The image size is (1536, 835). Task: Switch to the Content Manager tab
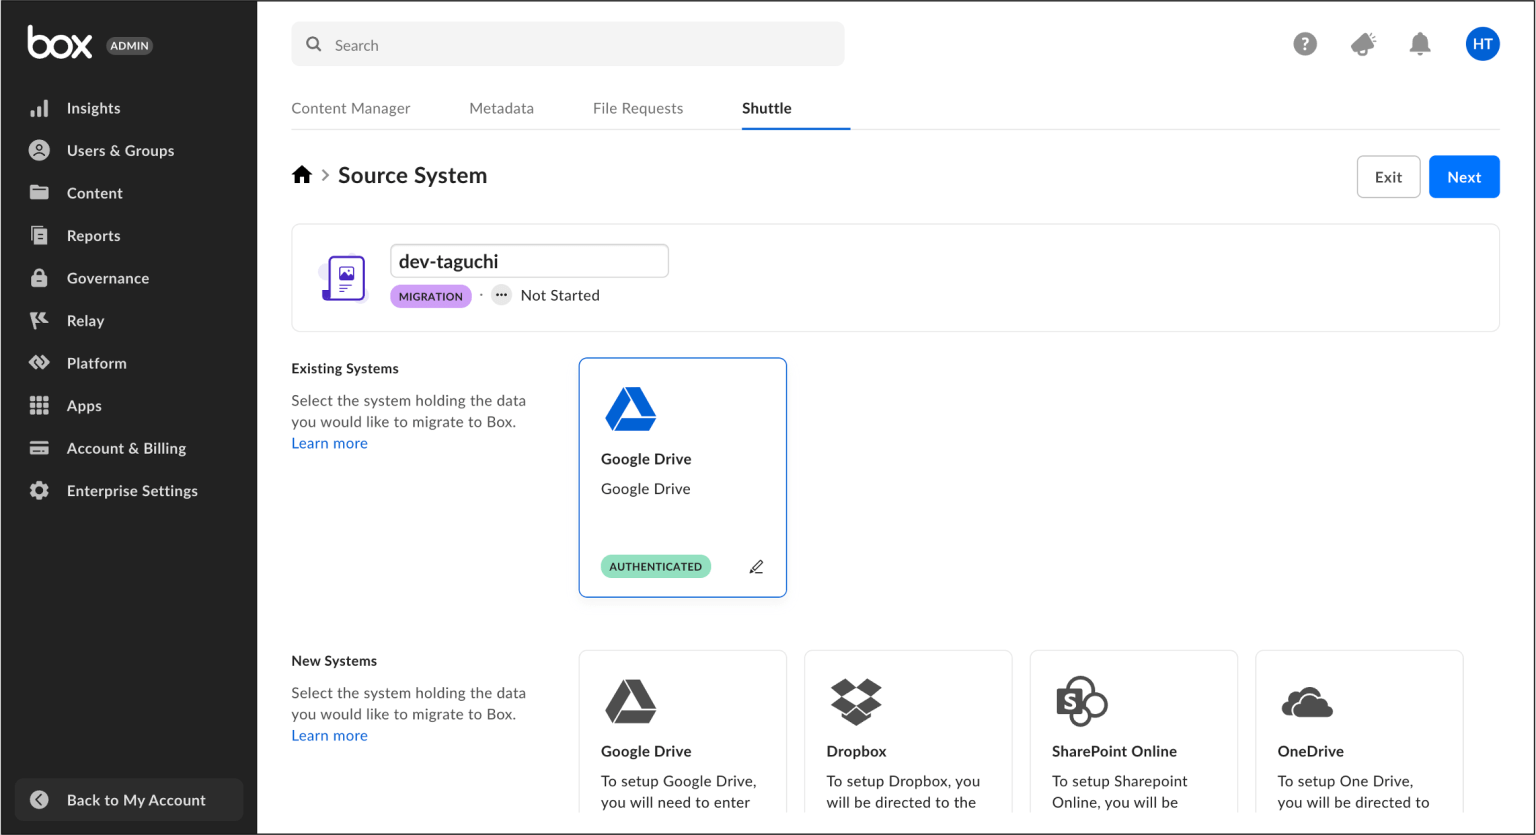tap(350, 107)
